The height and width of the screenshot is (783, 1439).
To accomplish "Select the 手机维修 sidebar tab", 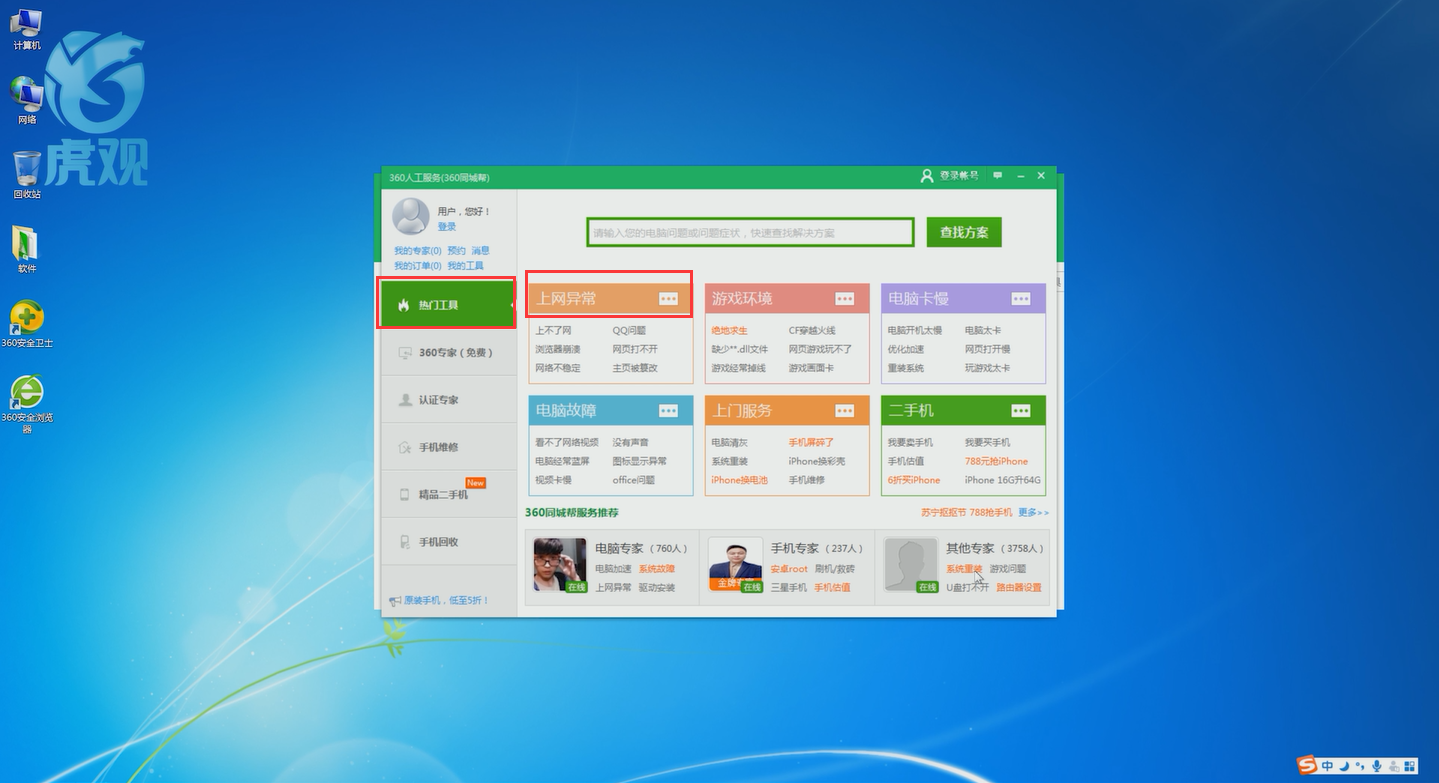I will (x=448, y=447).
